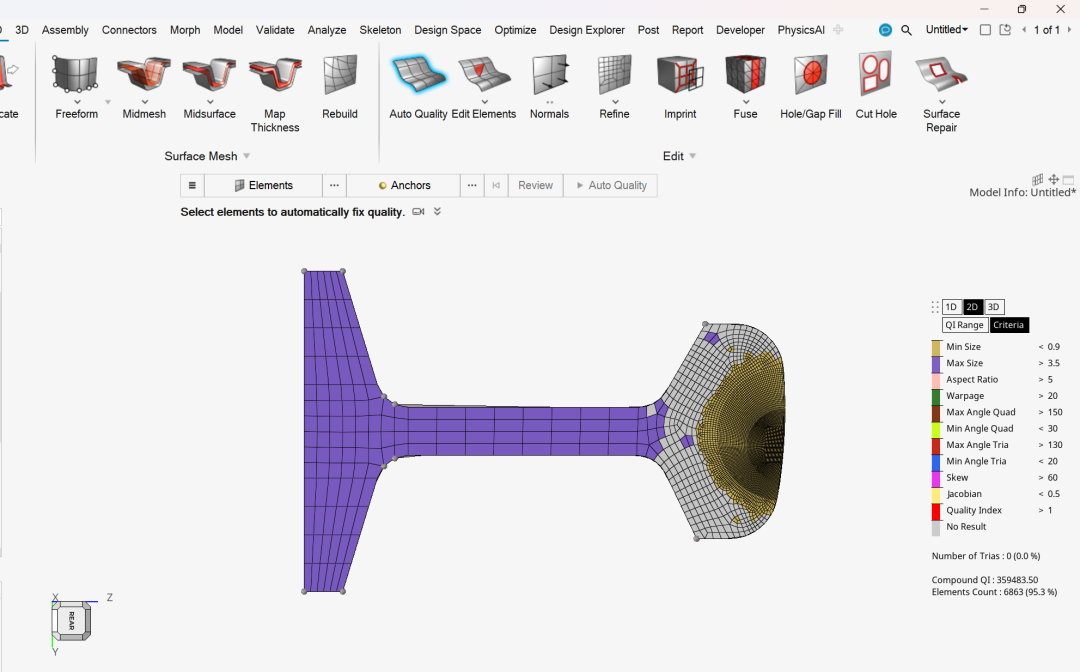Open the Anchors selector options ellipsis
Image resolution: width=1080 pixels, height=672 pixels.
[472, 185]
